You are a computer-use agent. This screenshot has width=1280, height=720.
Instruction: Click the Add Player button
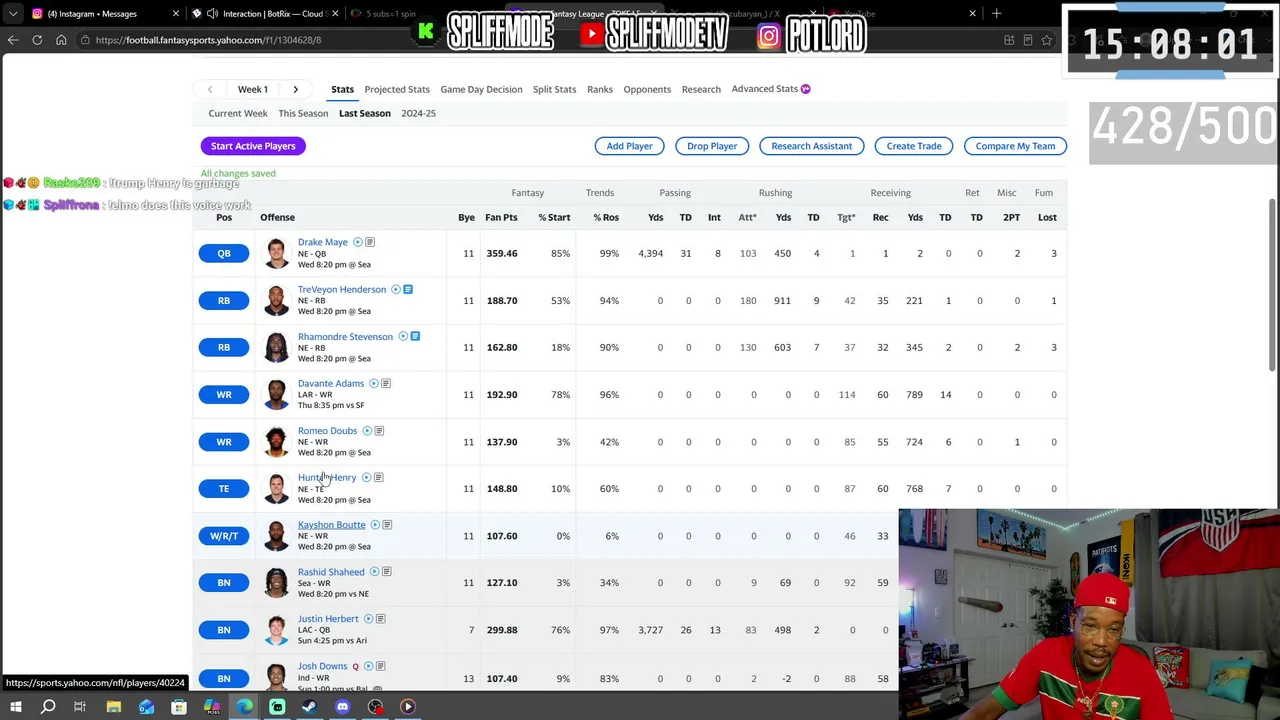(629, 146)
